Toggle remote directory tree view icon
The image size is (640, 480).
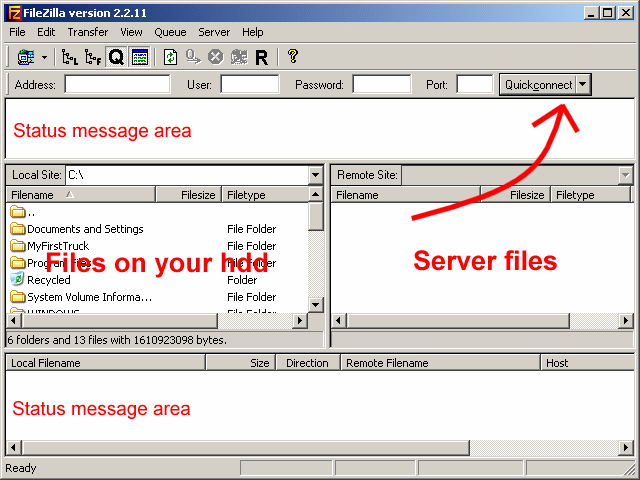[x=93, y=58]
